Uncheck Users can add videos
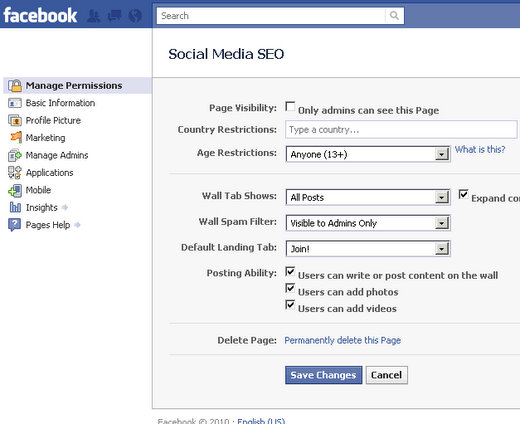The image size is (520, 424). 290,304
